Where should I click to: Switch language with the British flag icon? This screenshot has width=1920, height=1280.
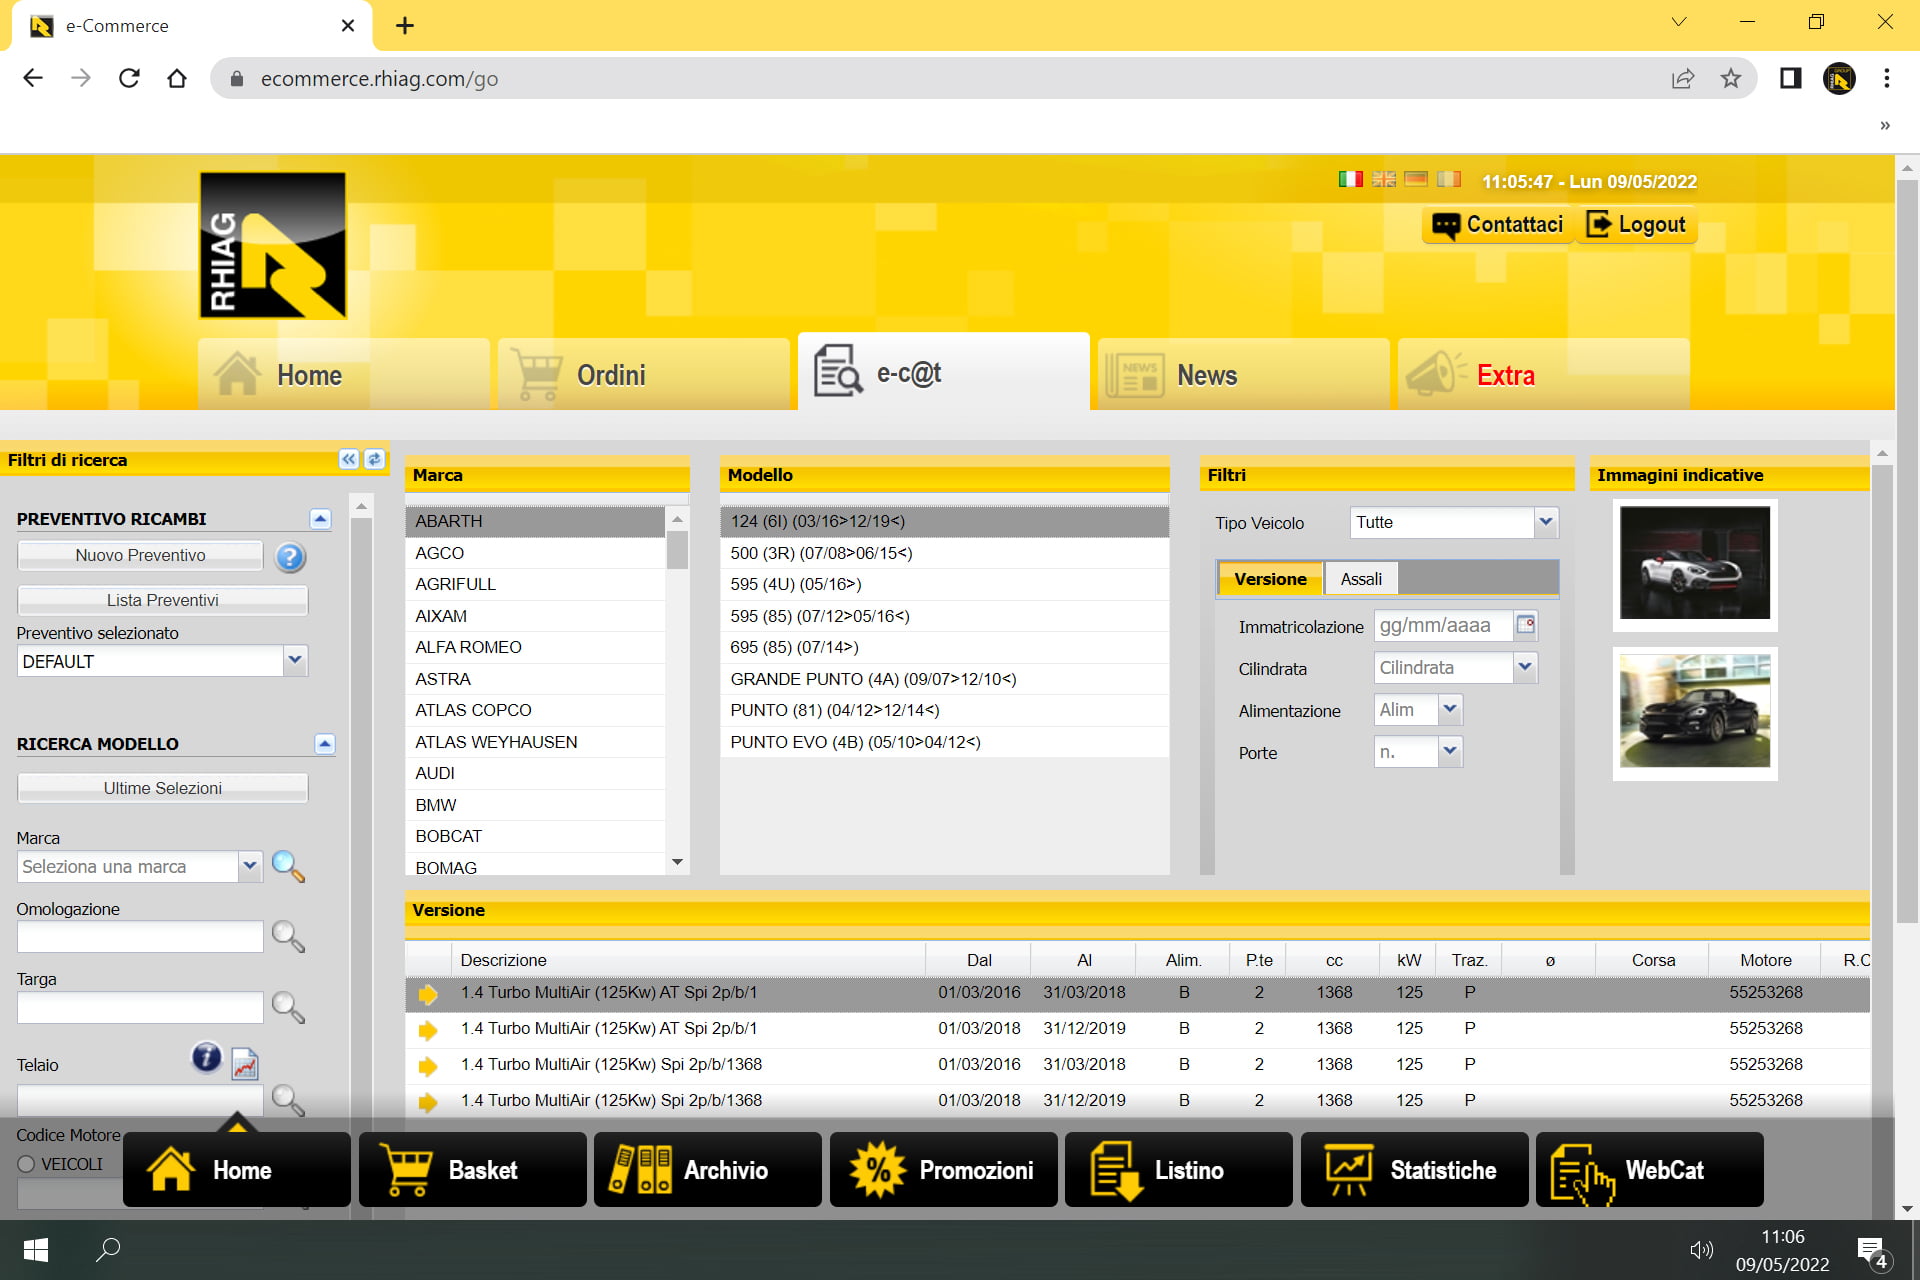click(1383, 180)
